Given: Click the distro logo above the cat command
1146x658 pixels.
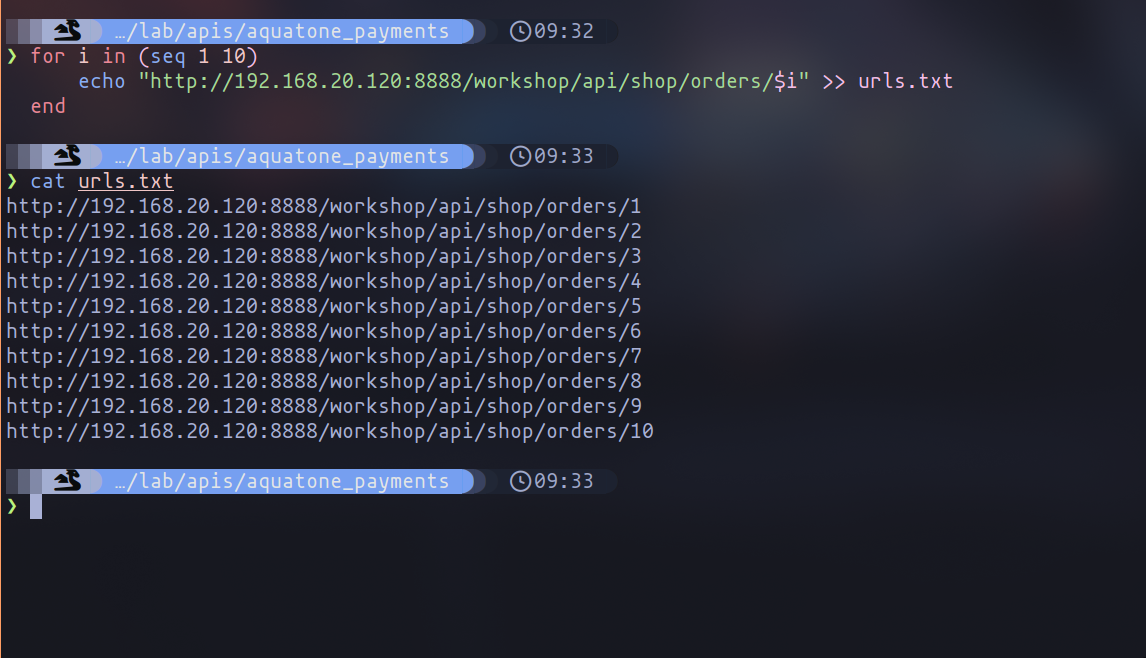Looking at the screenshot, I should [x=67, y=156].
